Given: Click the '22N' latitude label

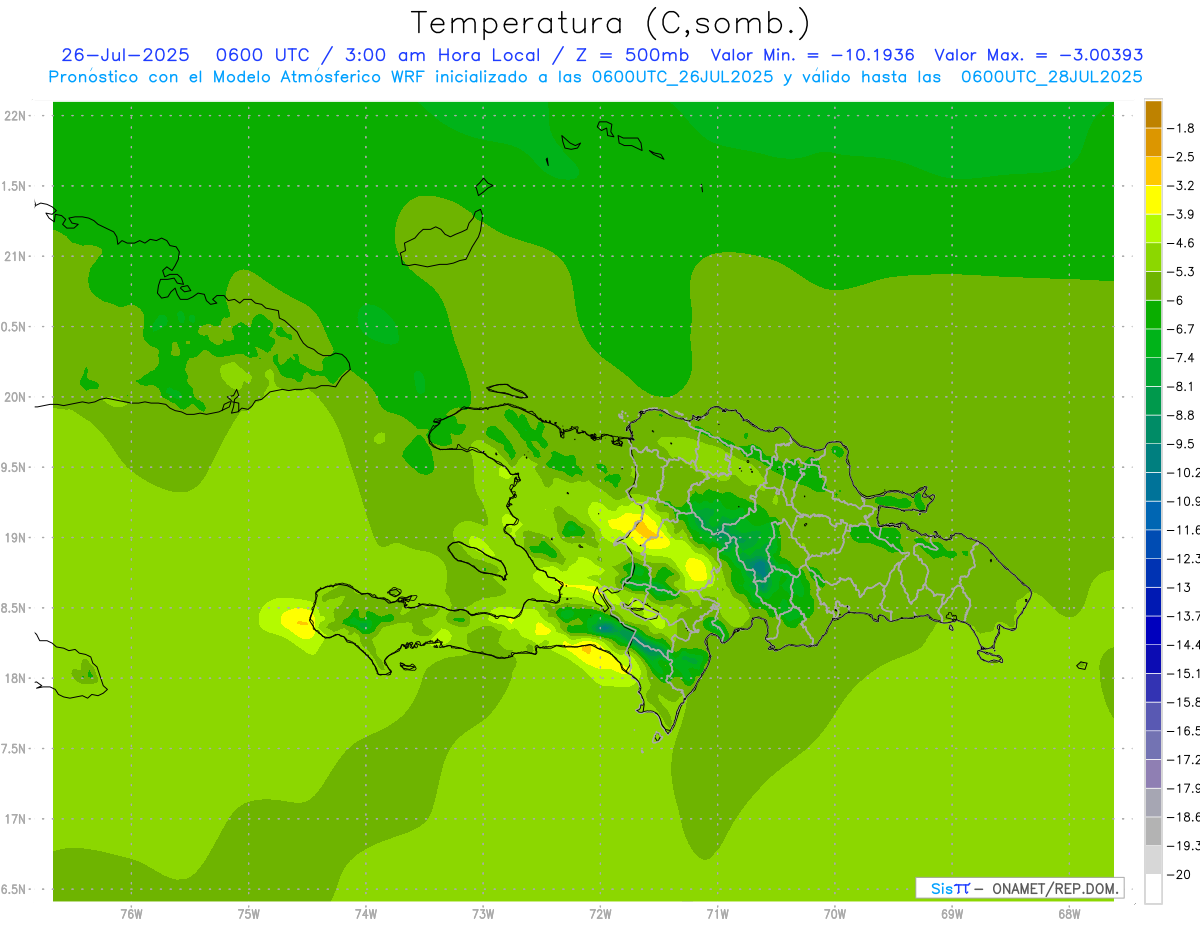Looking at the screenshot, I should tap(16, 116).
